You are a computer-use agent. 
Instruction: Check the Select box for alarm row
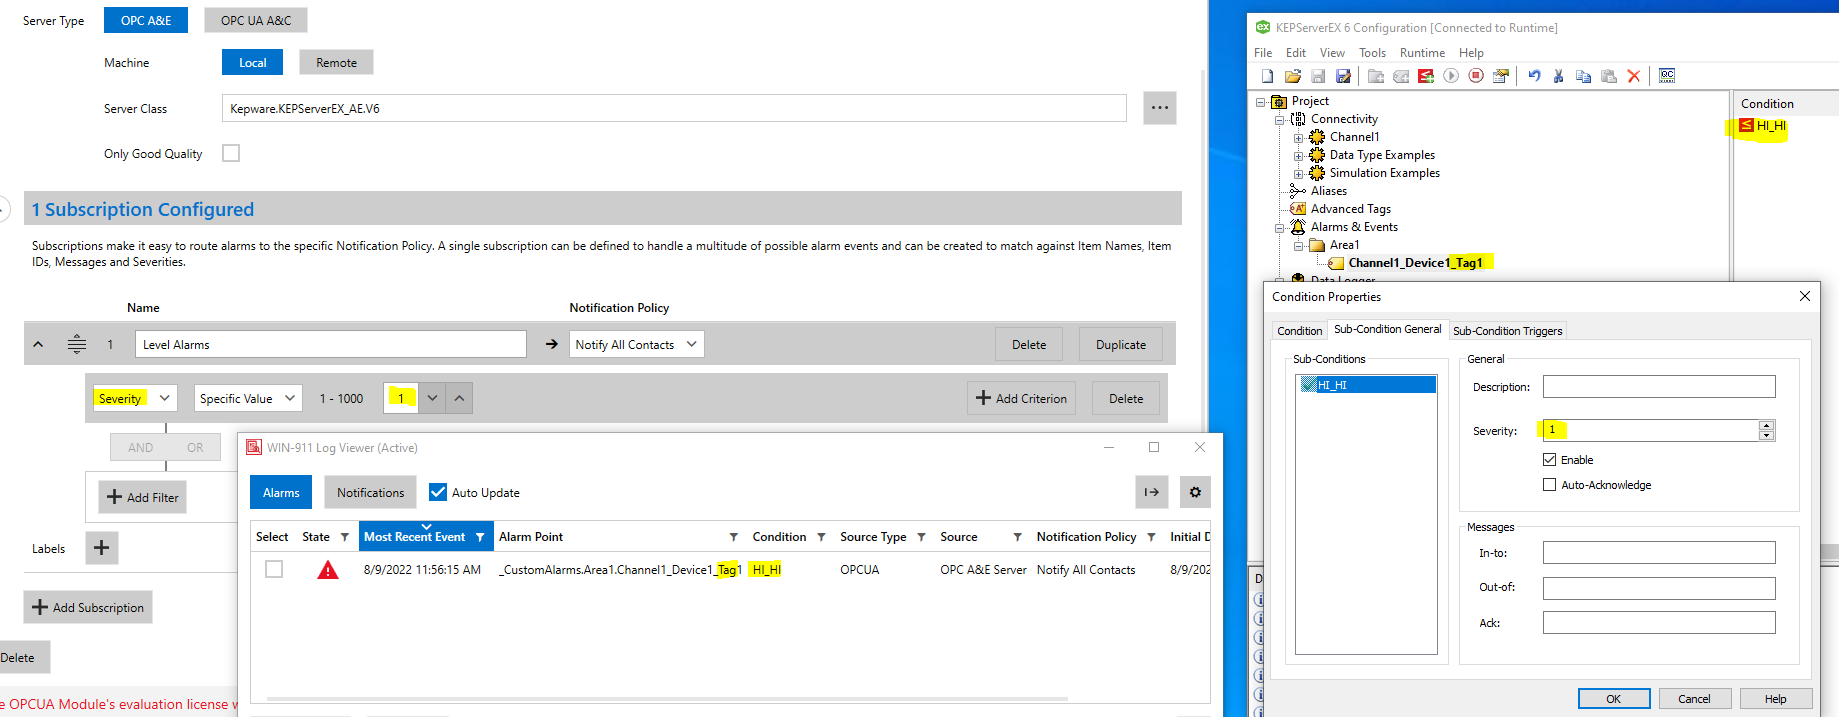274,569
